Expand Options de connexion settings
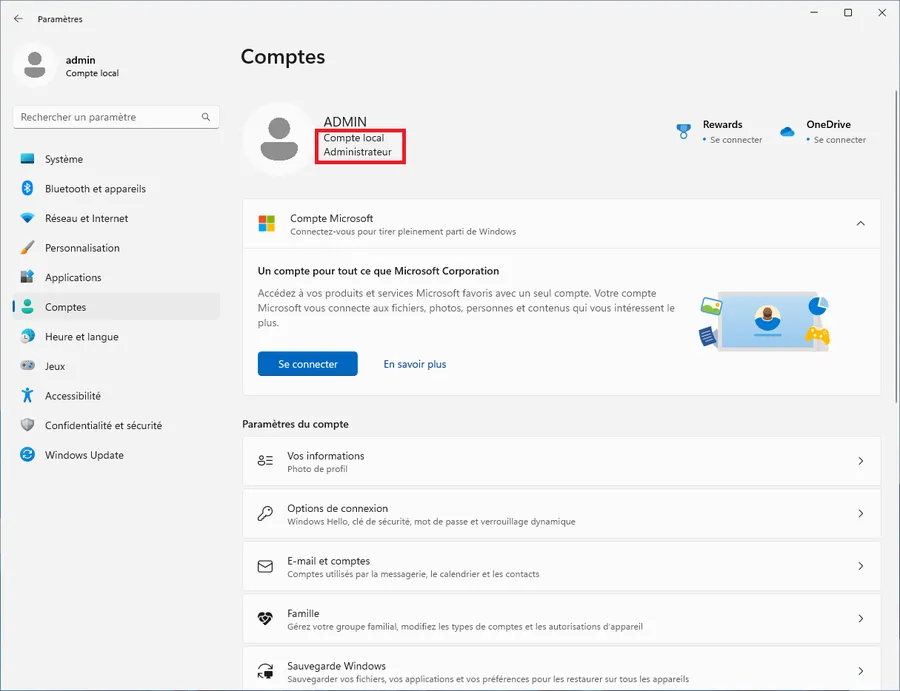The image size is (900, 691). (860, 514)
